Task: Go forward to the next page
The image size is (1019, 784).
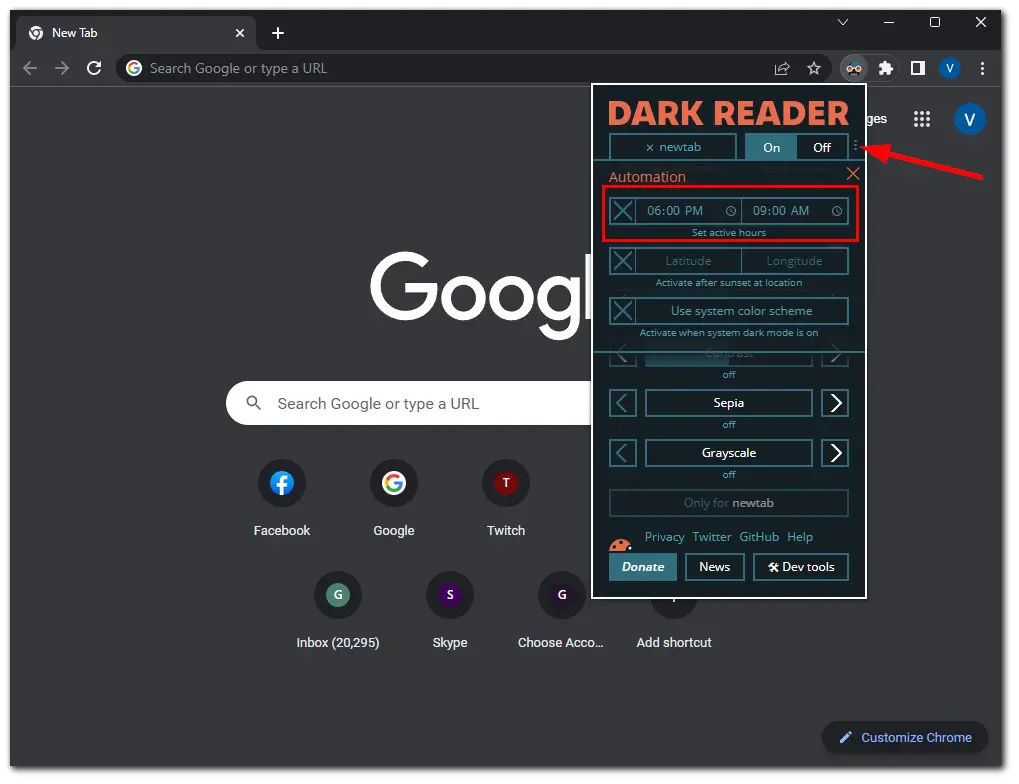Action: coord(62,68)
